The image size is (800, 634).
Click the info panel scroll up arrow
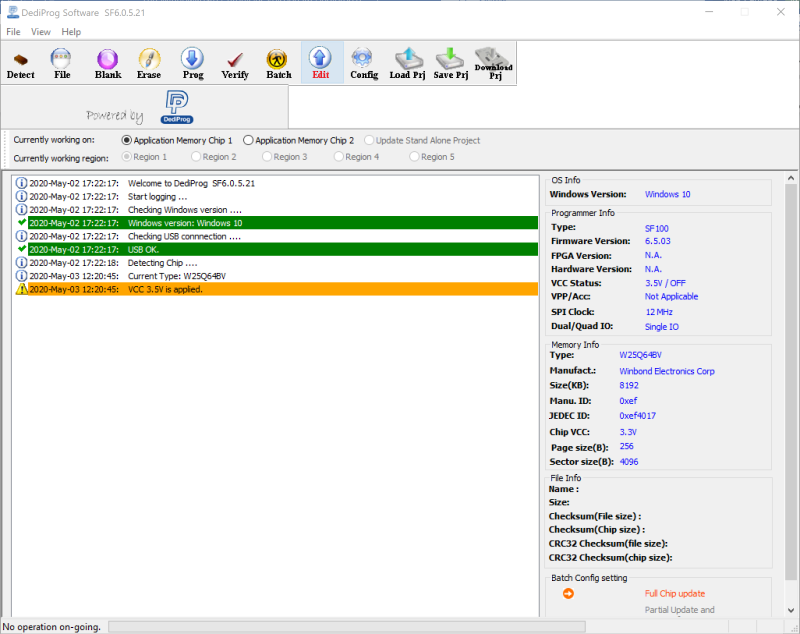[790, 178]
